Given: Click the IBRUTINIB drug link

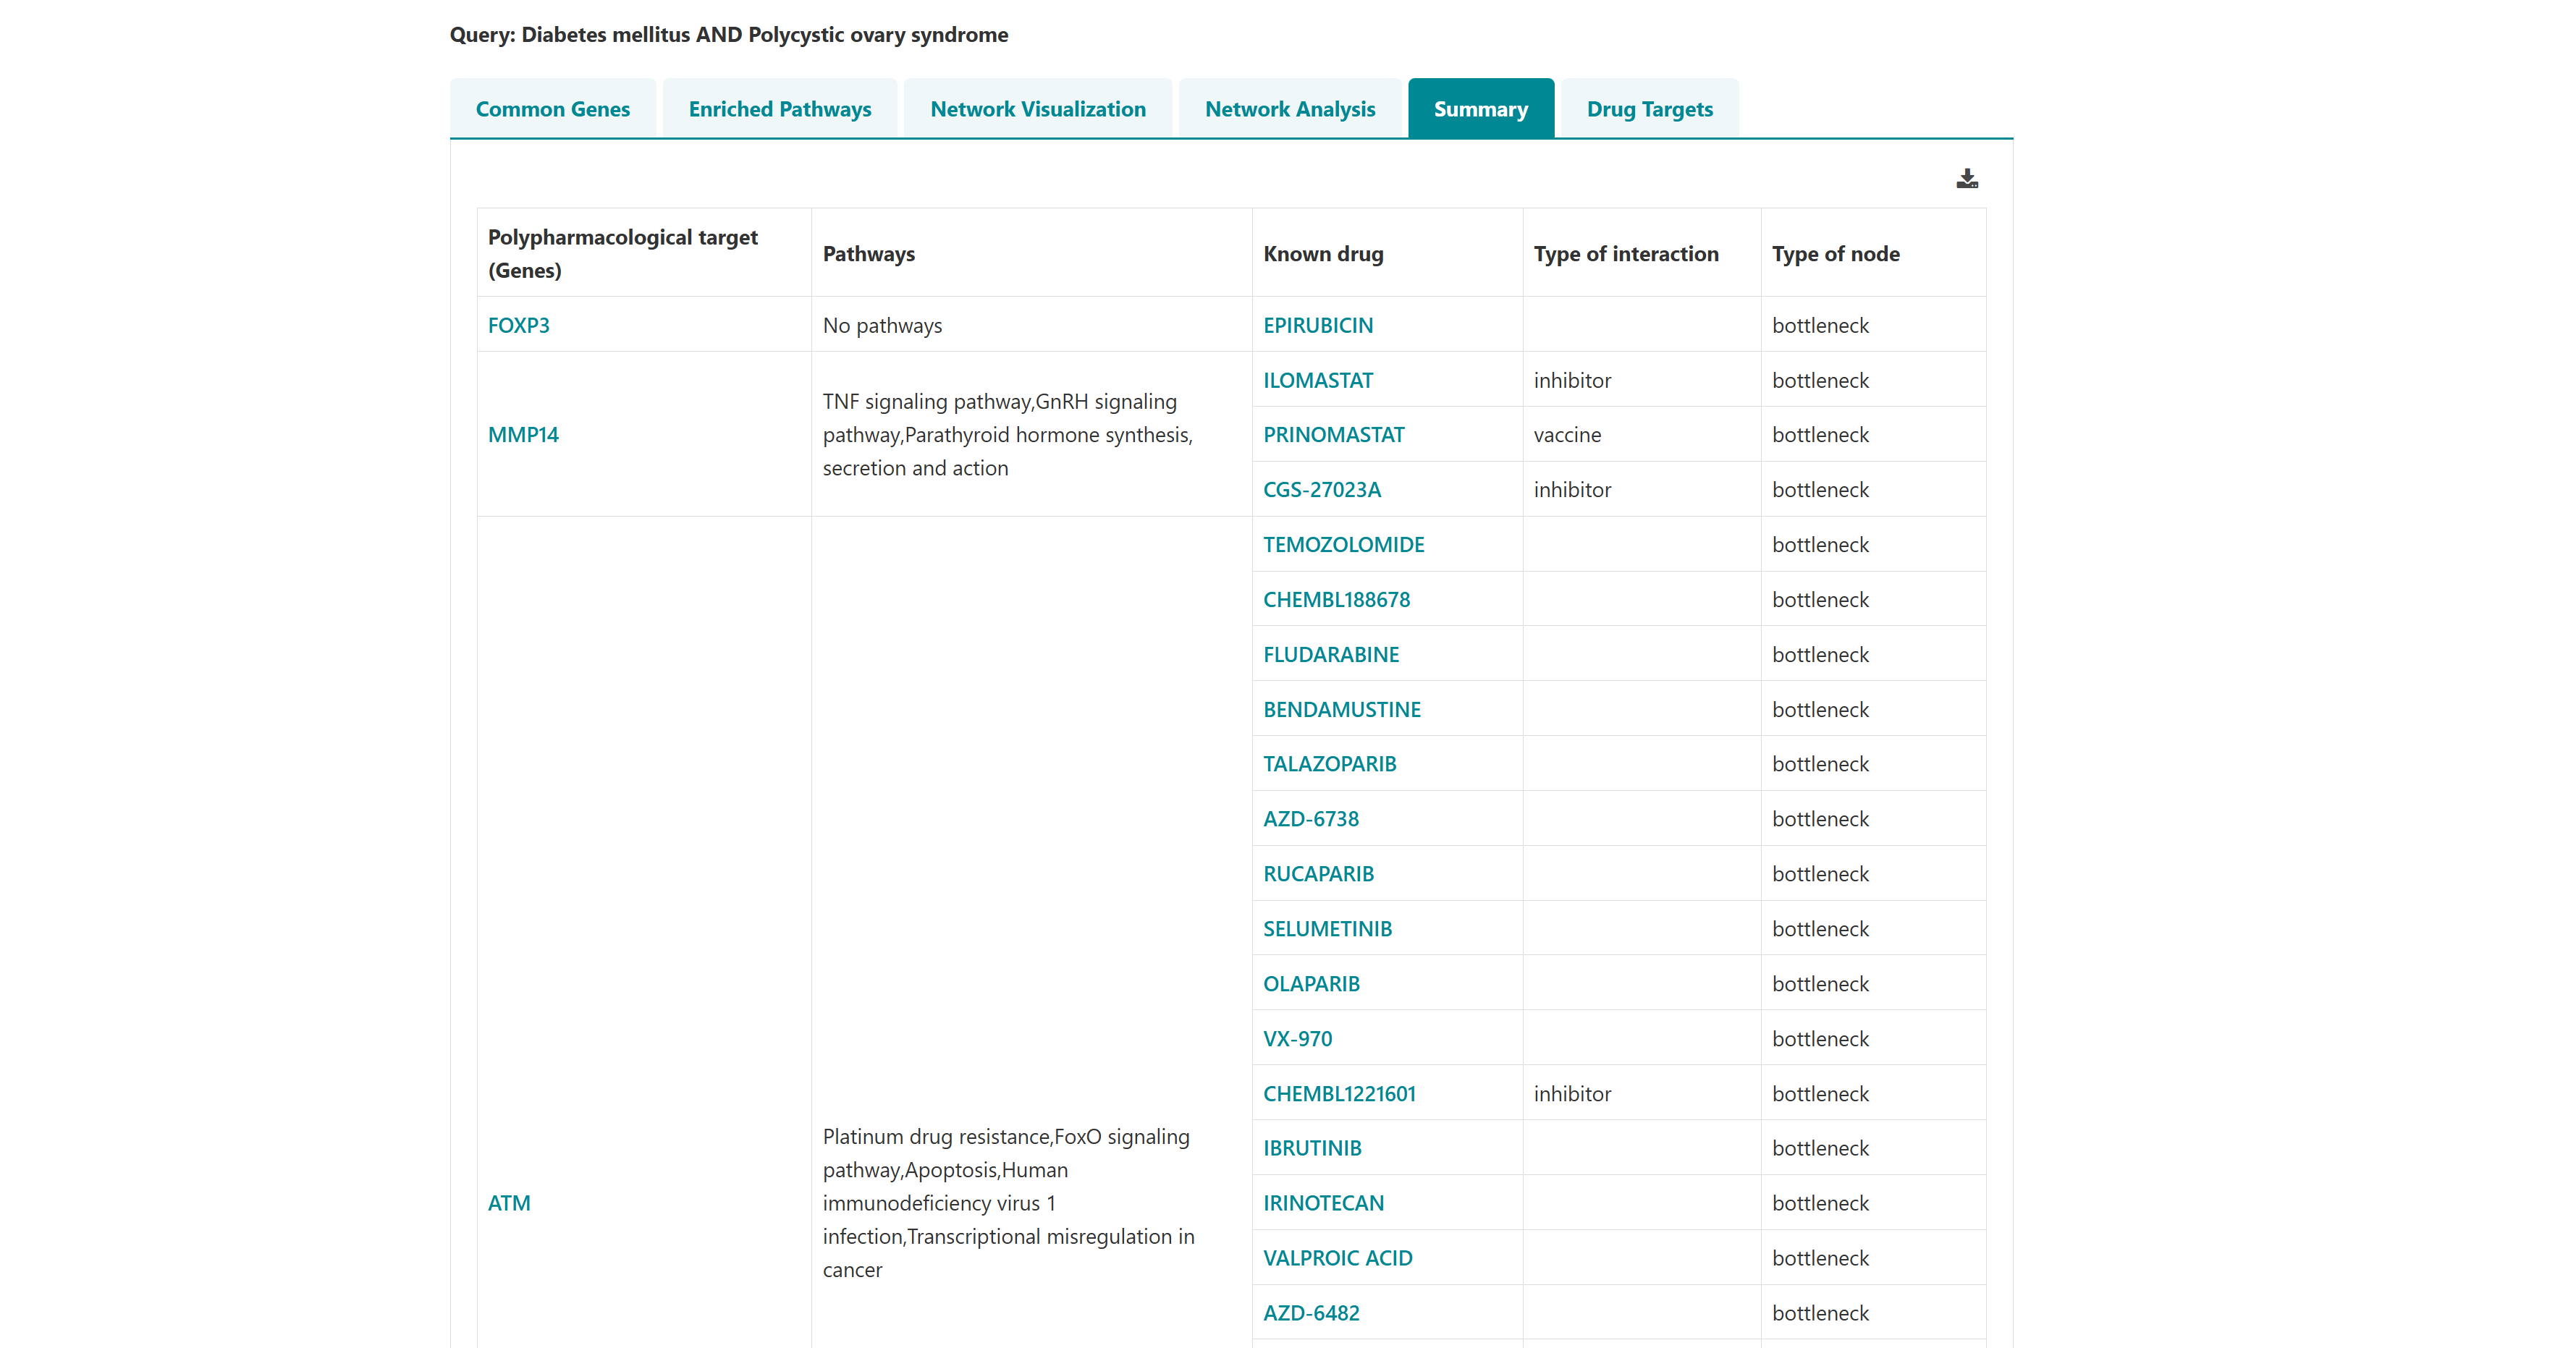Looking at the screenshot, I should [1312, 1148].
